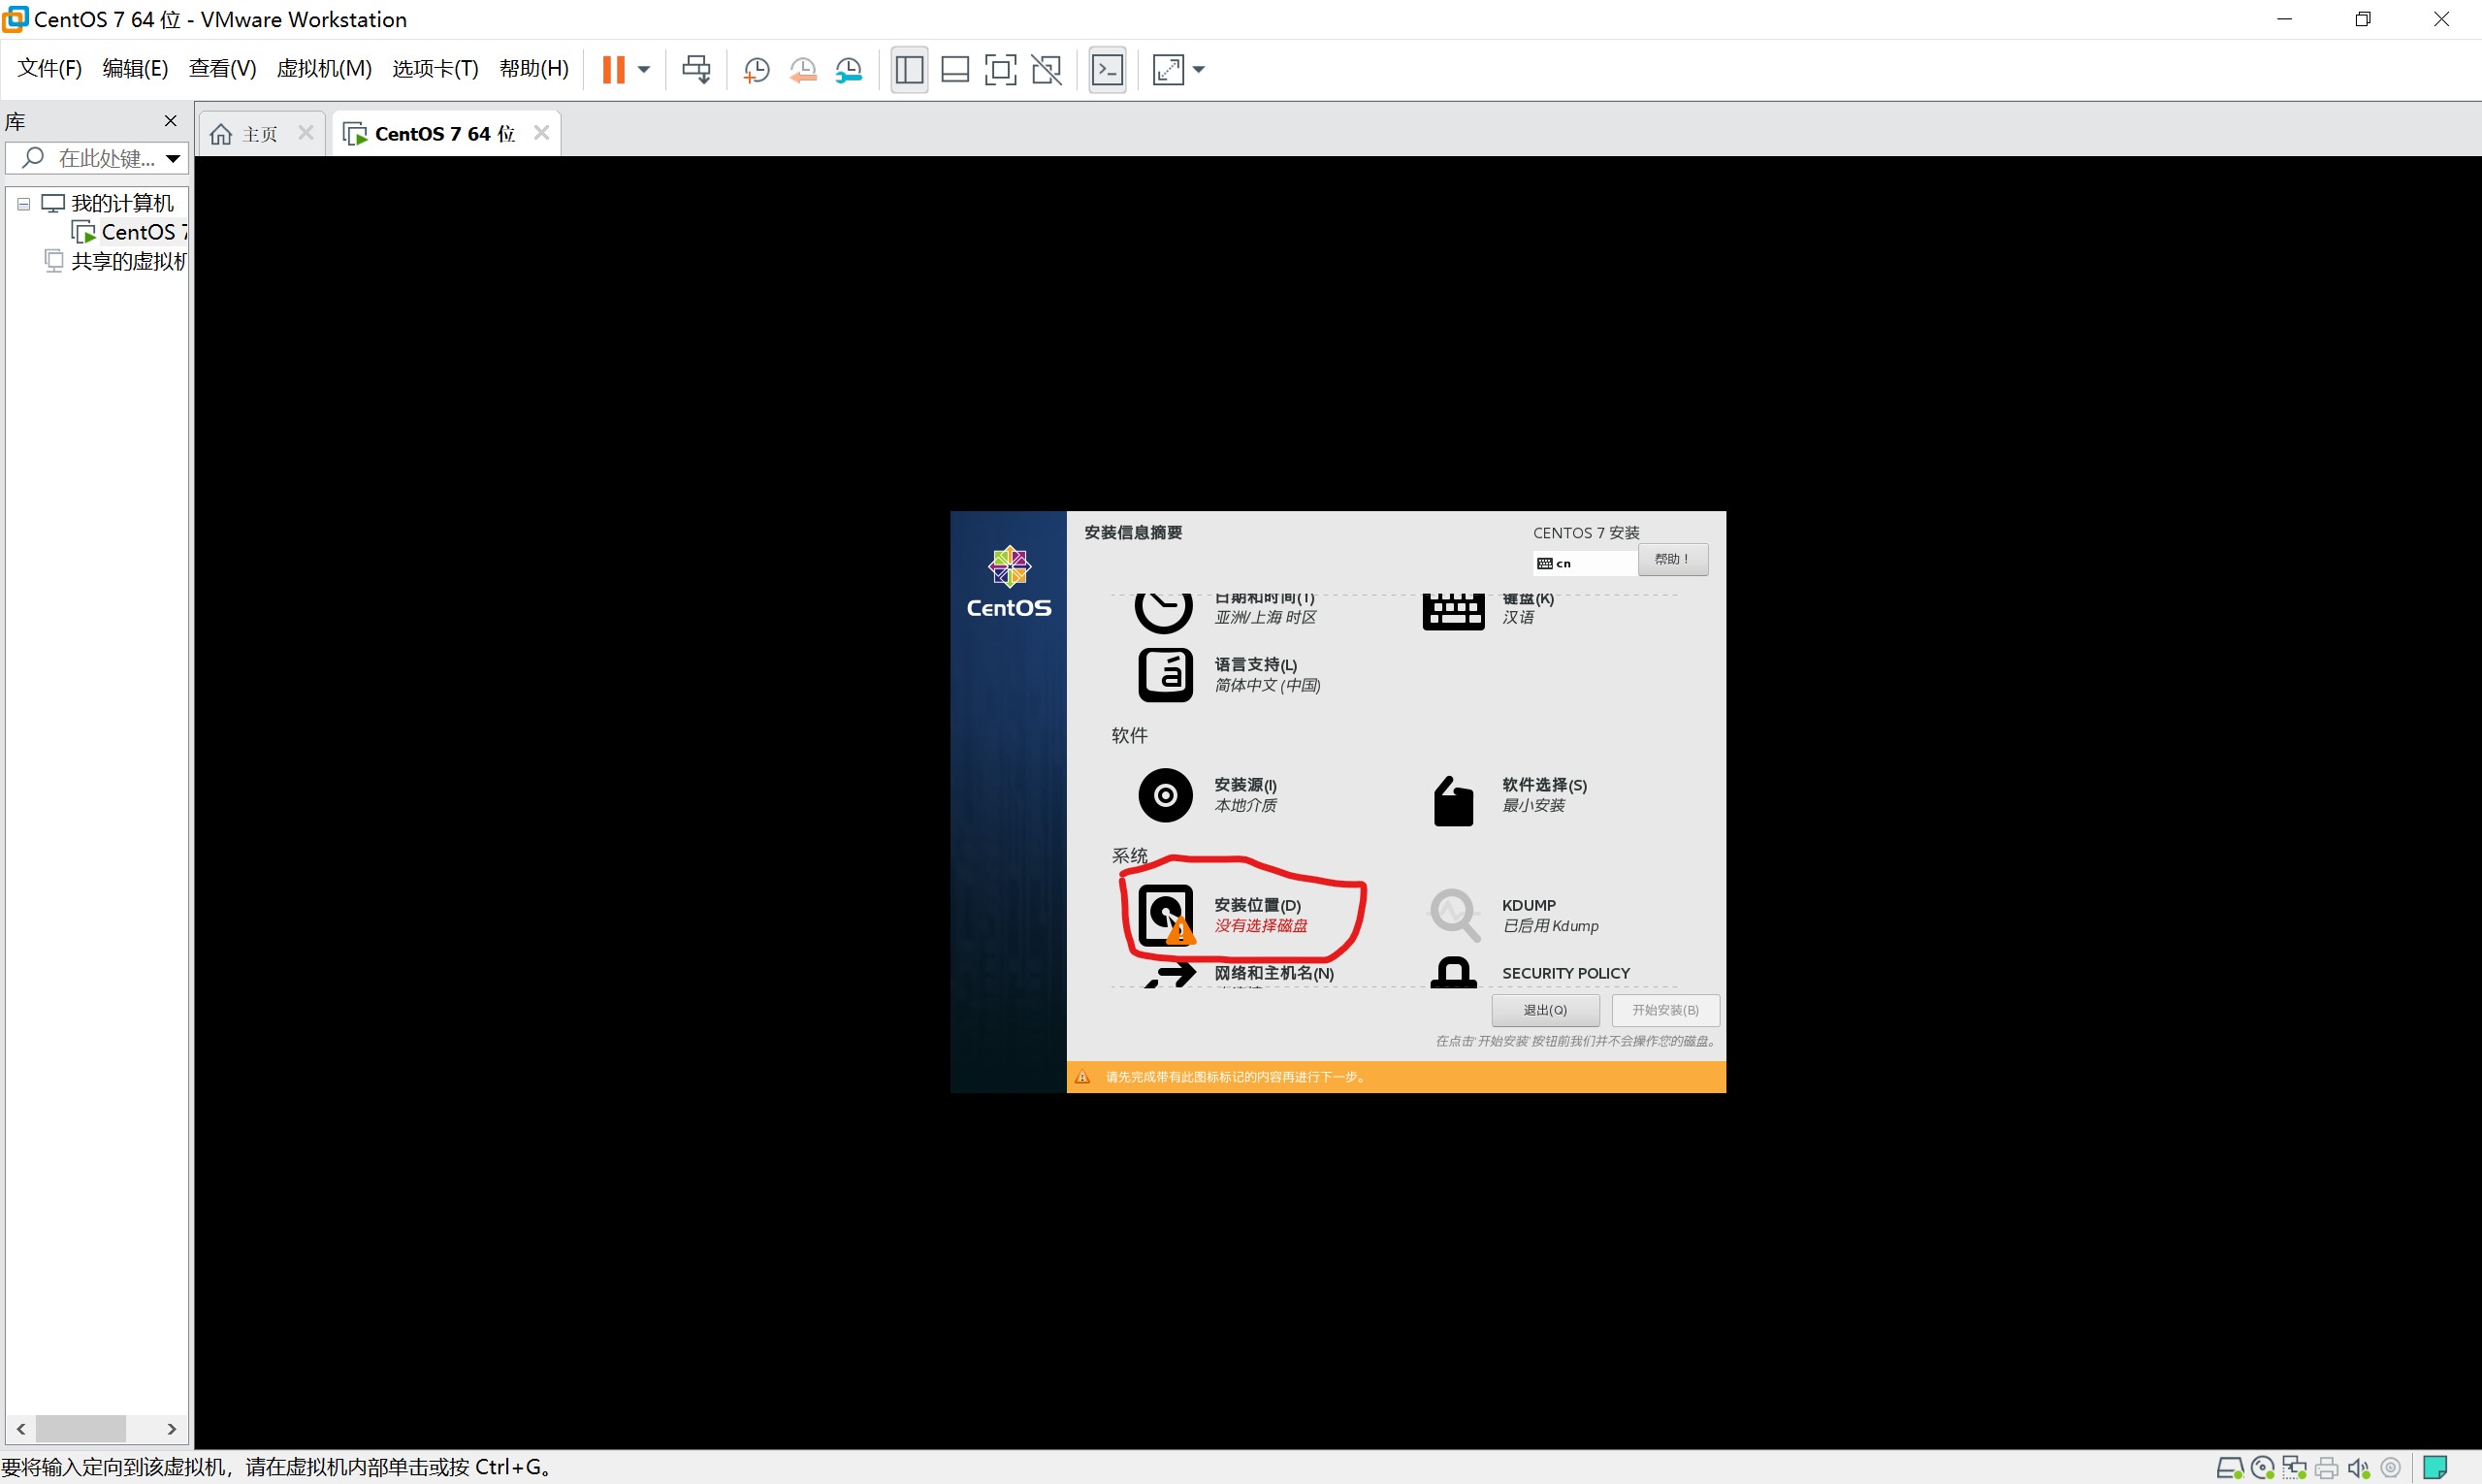The width and height of the screenshot is (2482, 1484).
Task: Toggle the thumbnail bar view button
Action: point(955,69)
